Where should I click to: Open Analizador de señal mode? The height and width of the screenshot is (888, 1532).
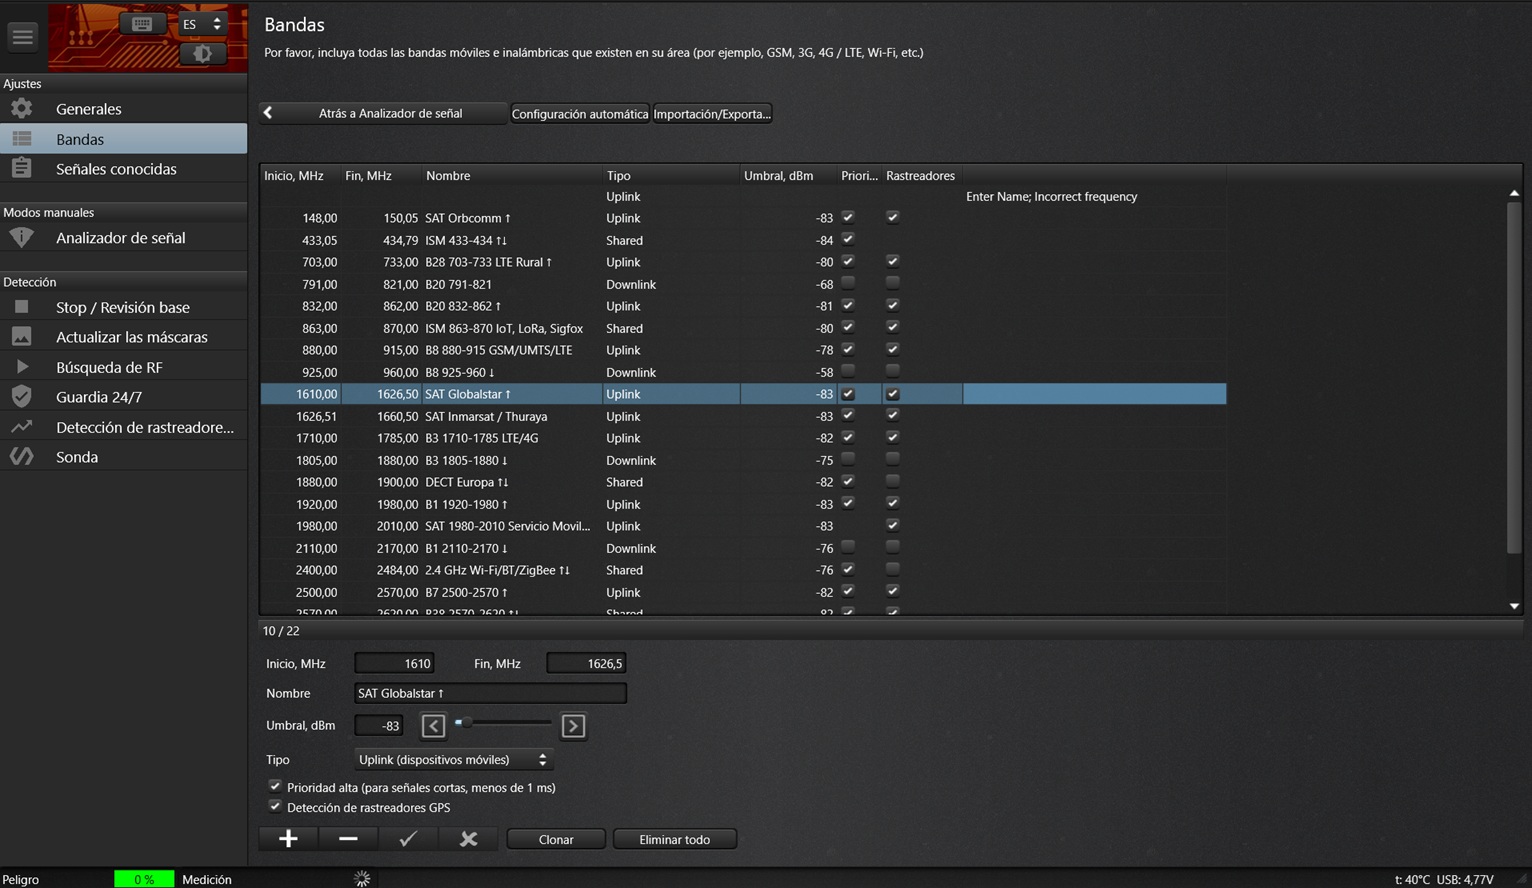(x=124, y=237)
